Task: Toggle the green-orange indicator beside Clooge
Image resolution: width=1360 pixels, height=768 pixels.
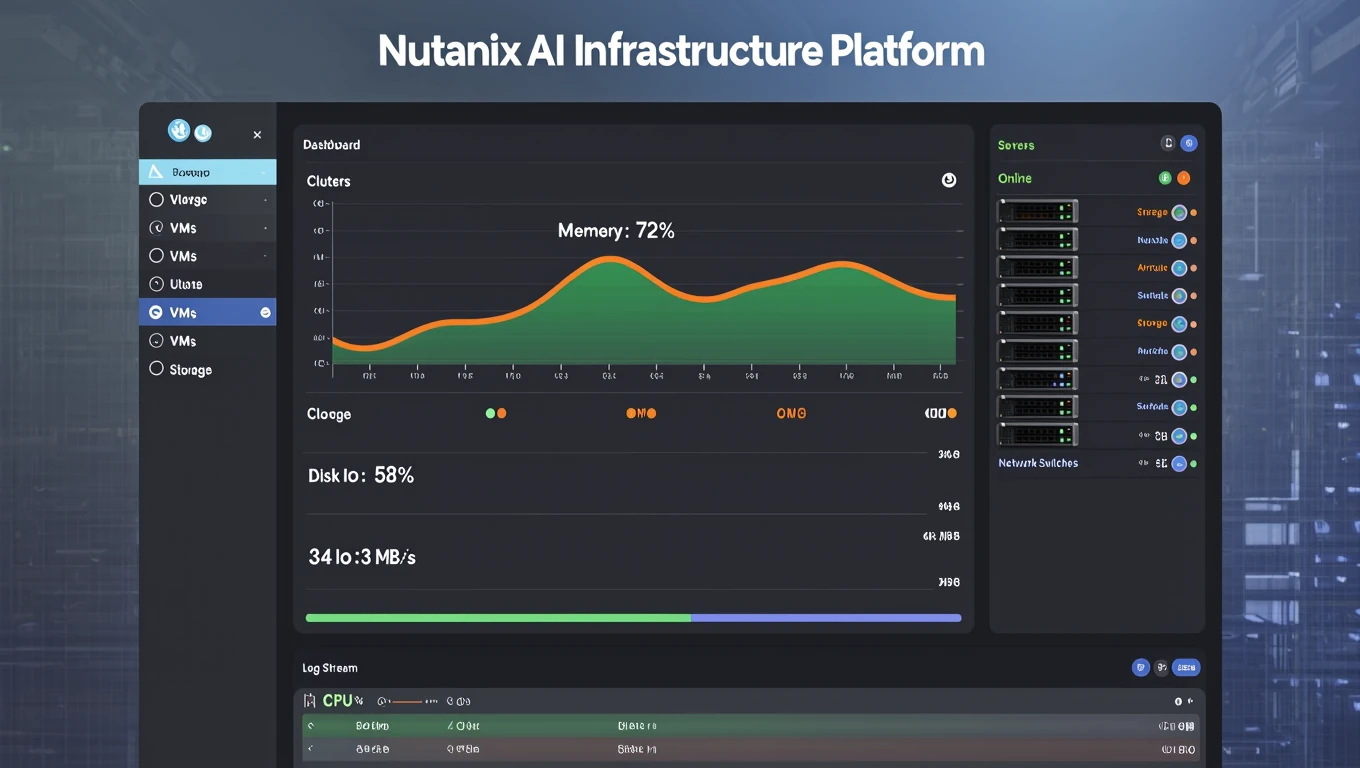Action: click(x=496, y=413)
